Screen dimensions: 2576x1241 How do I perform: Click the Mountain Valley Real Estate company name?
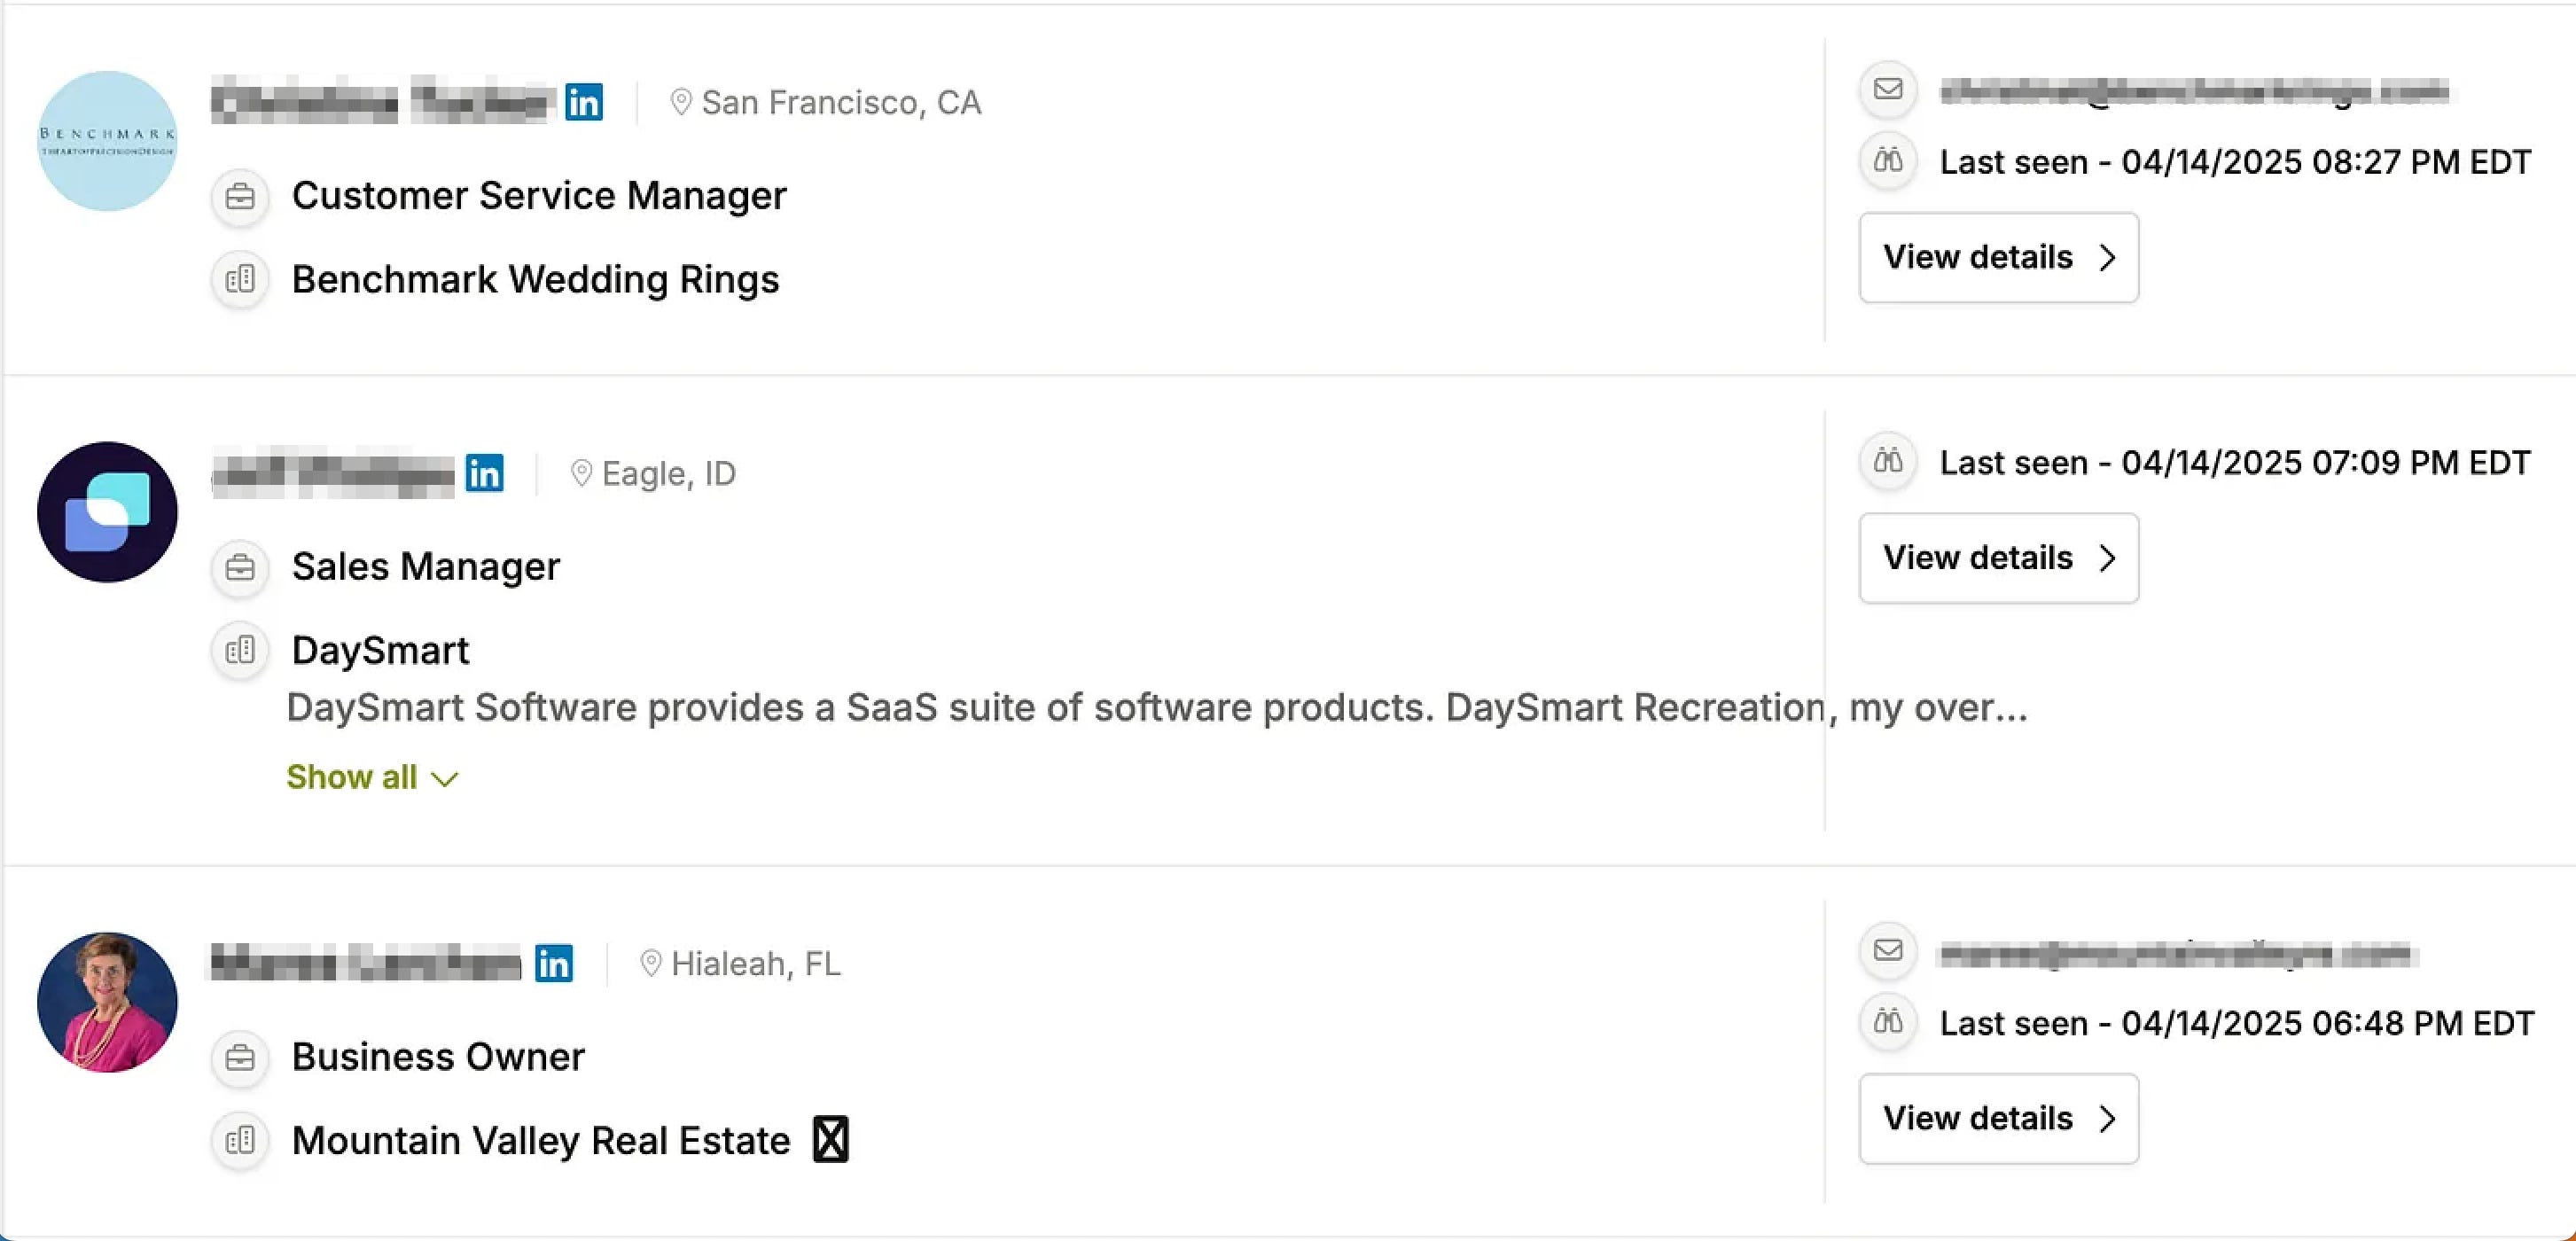pos(541,1140)
